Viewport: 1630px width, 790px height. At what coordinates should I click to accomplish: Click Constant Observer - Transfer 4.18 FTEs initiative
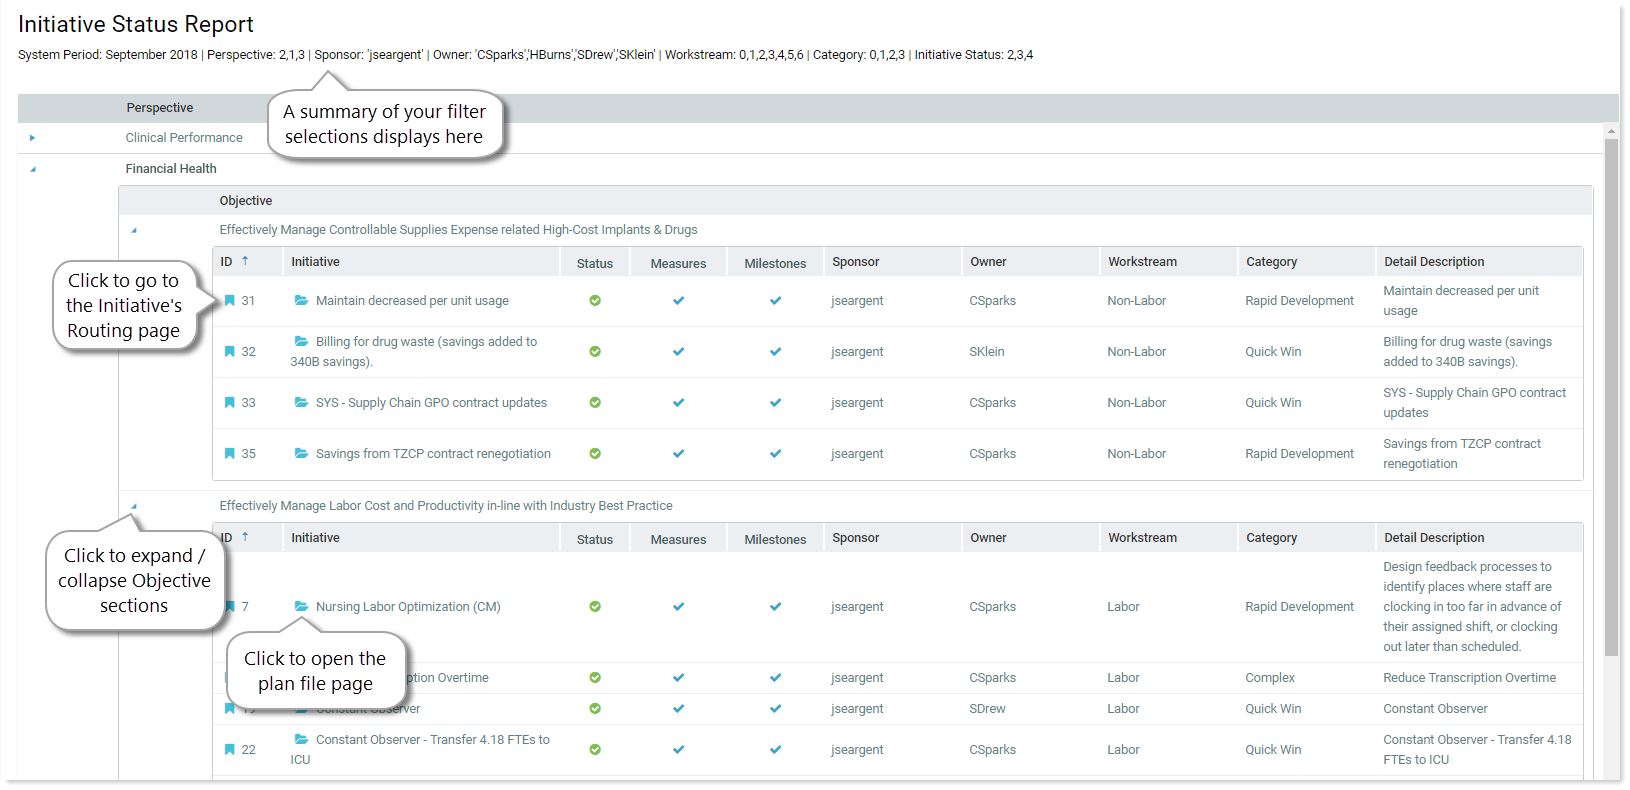432,740
